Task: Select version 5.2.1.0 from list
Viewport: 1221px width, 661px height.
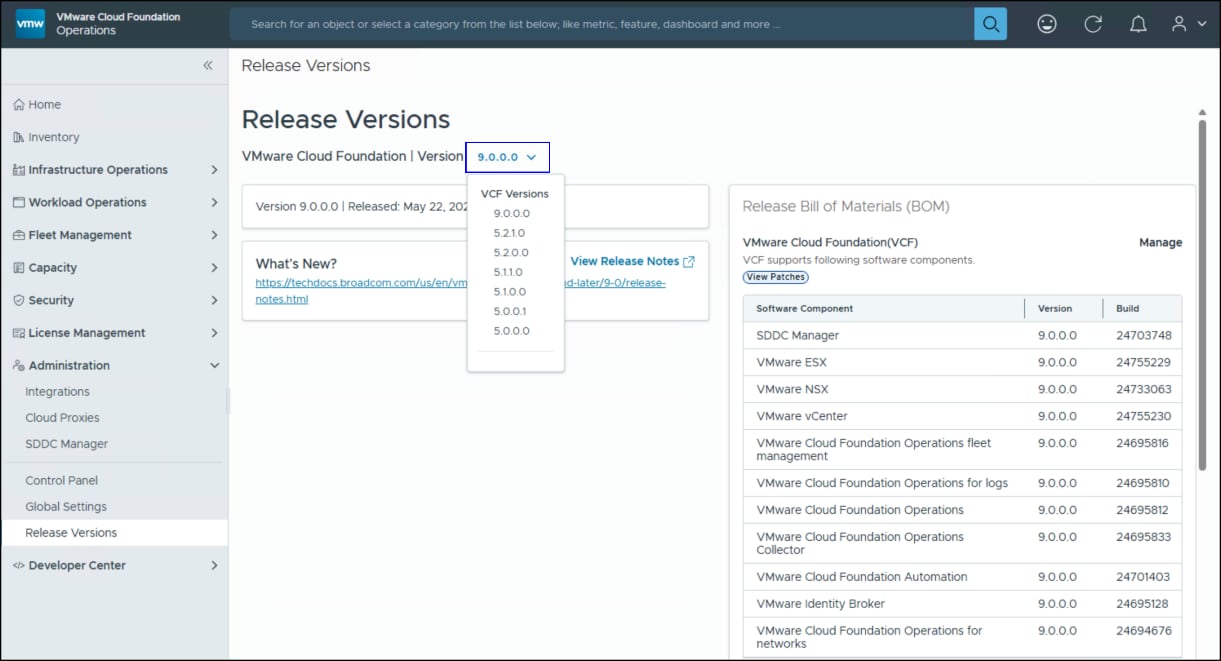Action: point(509,233)
